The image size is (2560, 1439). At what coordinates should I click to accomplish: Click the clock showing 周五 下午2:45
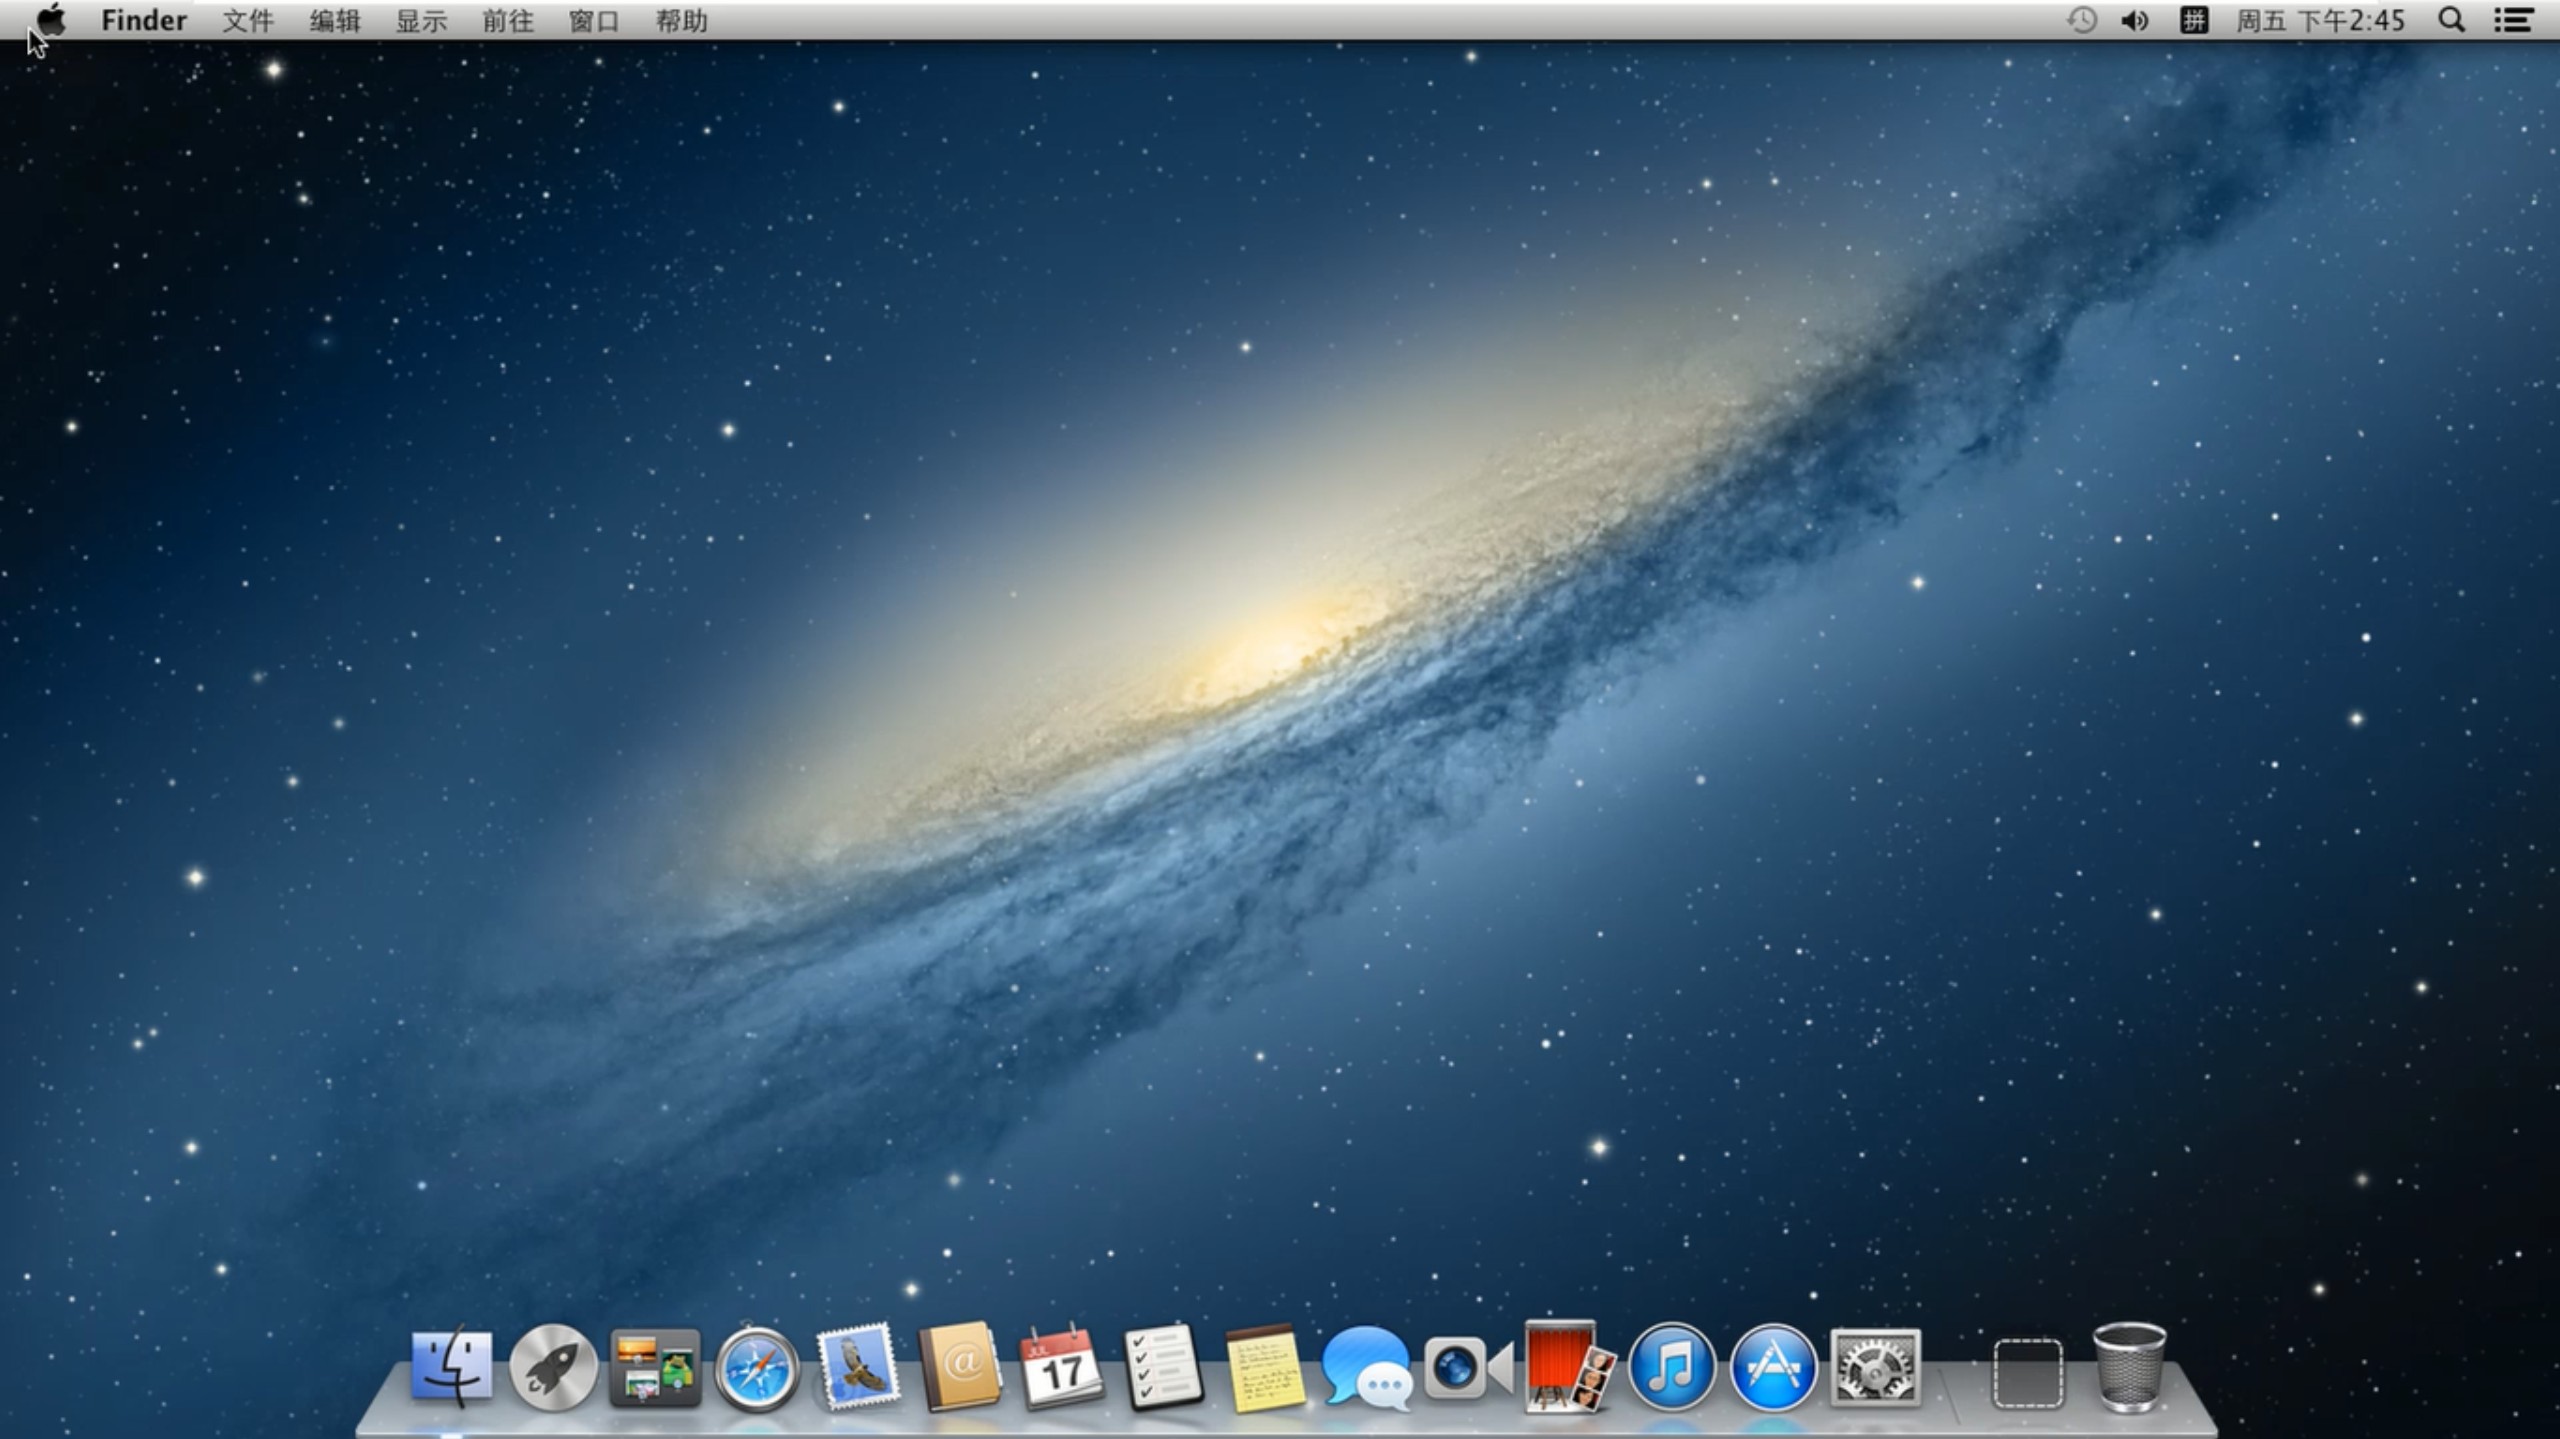[2320, 20]
